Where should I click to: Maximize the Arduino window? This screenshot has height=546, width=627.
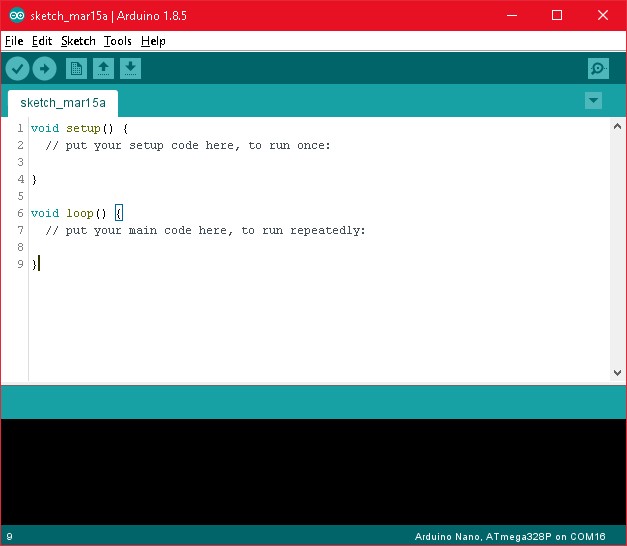pos(557,16)
